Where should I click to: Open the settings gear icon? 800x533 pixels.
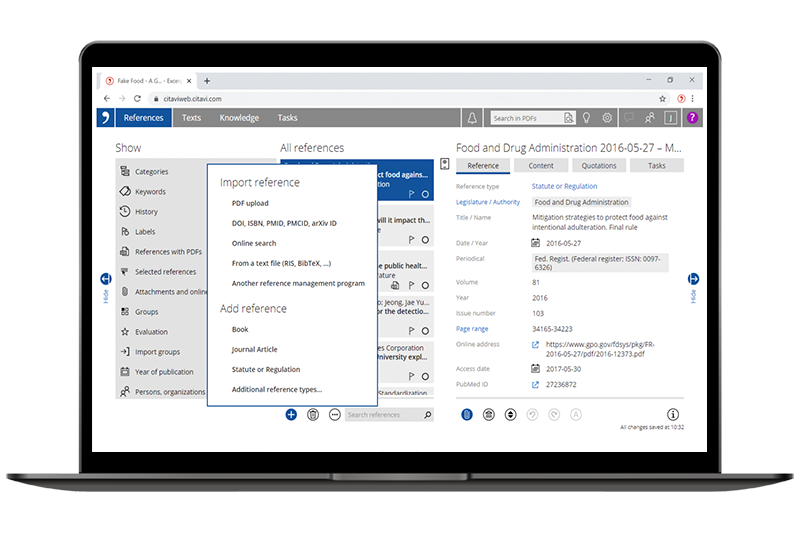[607, 118]
